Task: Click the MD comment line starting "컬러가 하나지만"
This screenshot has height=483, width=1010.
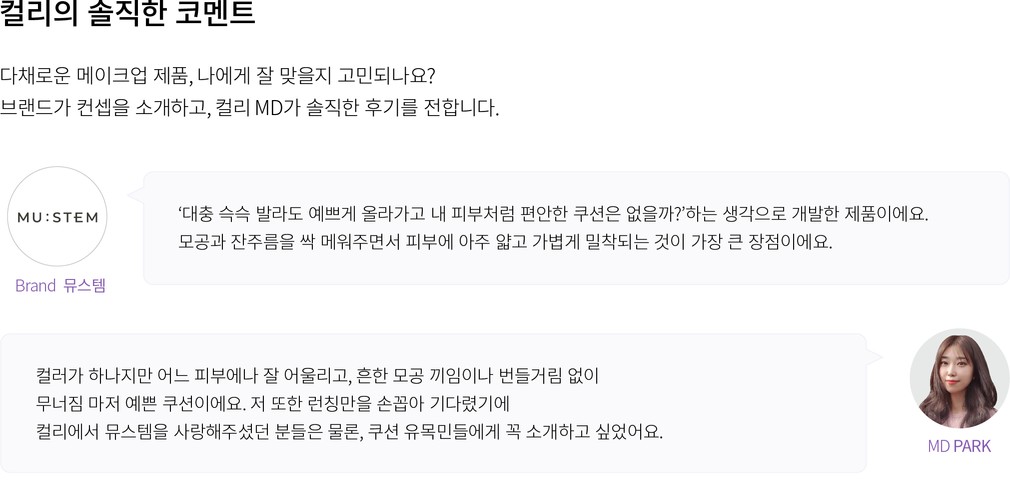Action: click(316, 377)
